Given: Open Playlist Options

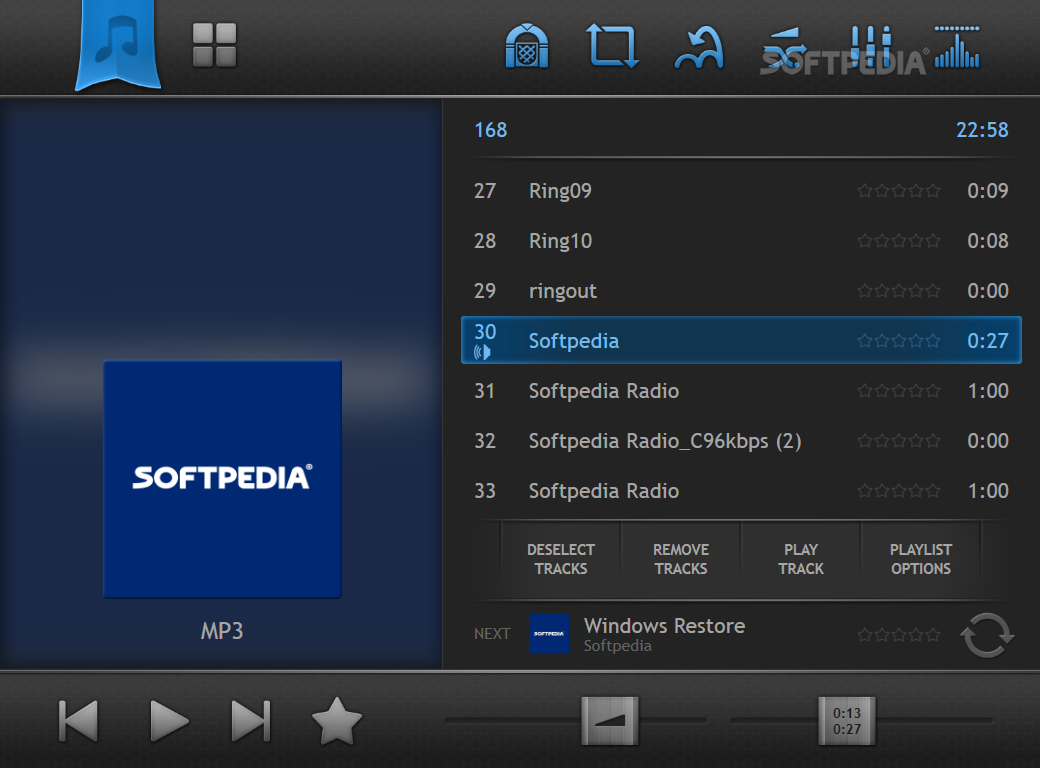Looking at the screenshot, I should (x=921, y=559).
